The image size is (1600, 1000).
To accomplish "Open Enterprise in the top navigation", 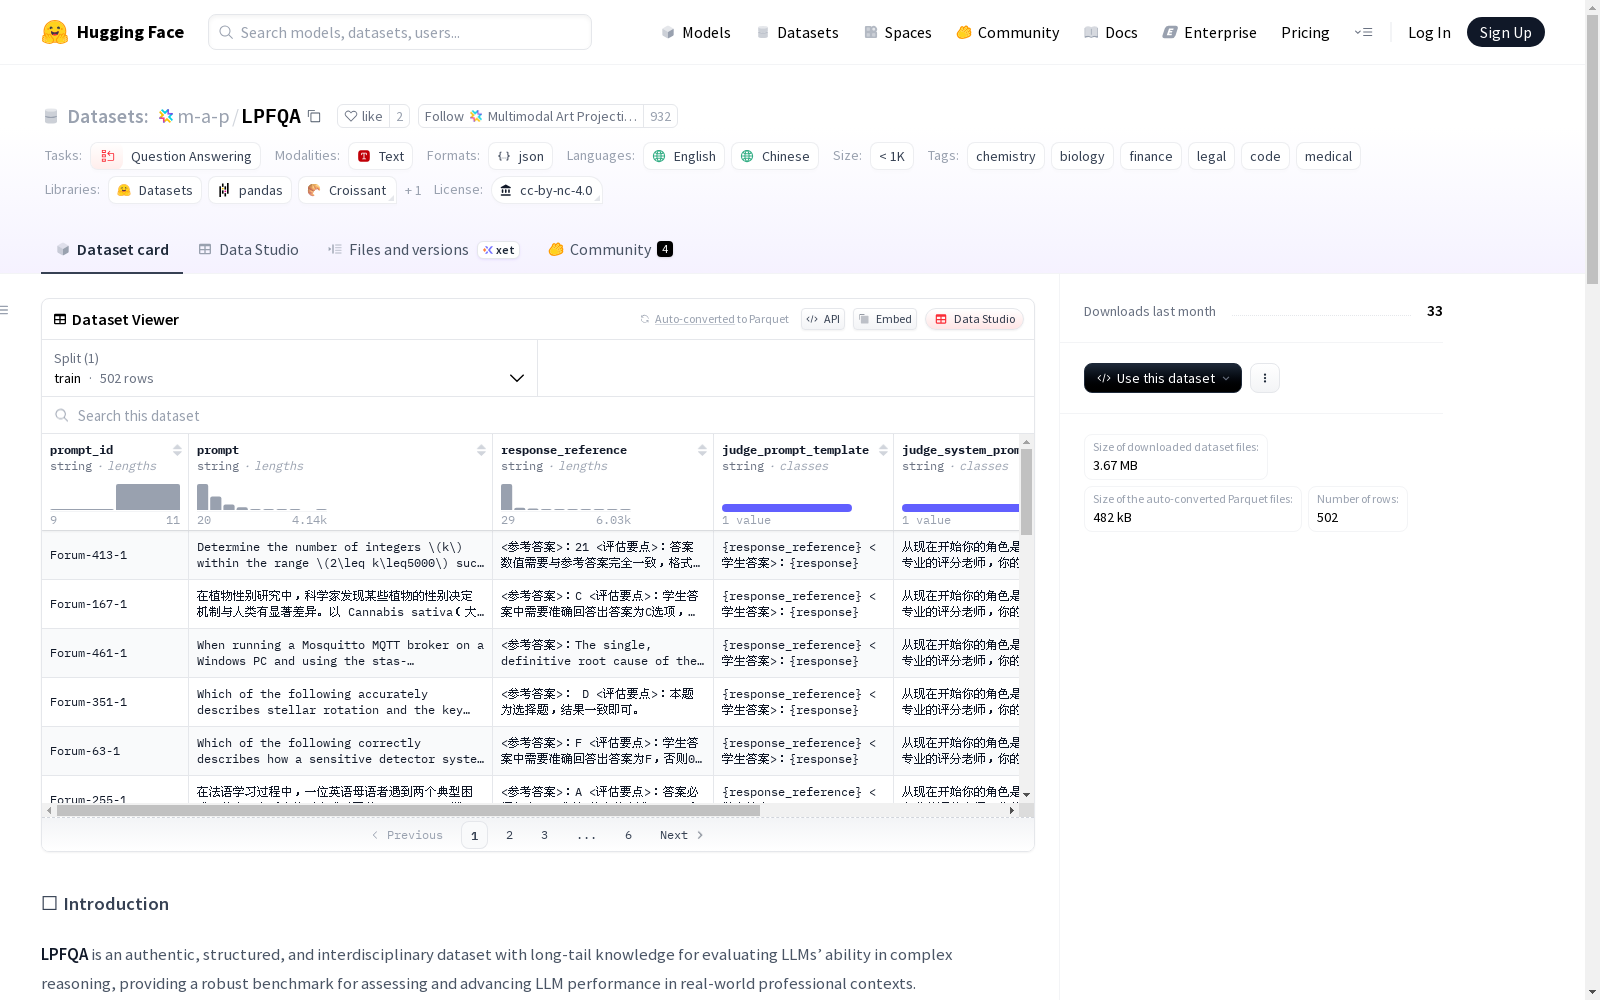I will pyautogui.click(x=1210, y=32).
